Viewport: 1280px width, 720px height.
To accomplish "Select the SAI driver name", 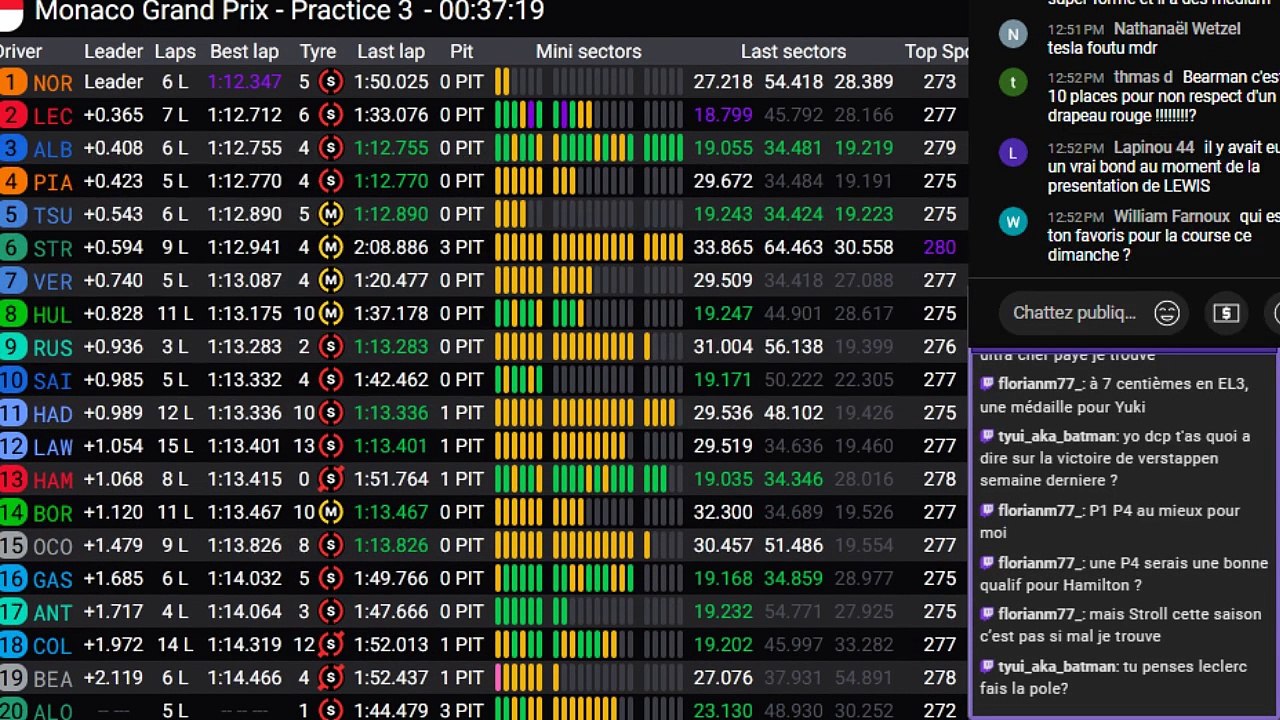I will point(52,381).
